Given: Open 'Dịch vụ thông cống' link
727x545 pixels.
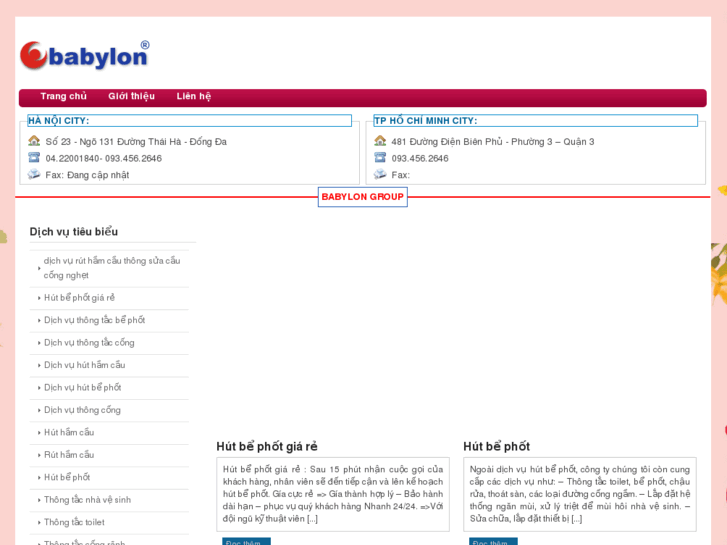Looking at the screenshot, I should point(82,410).
